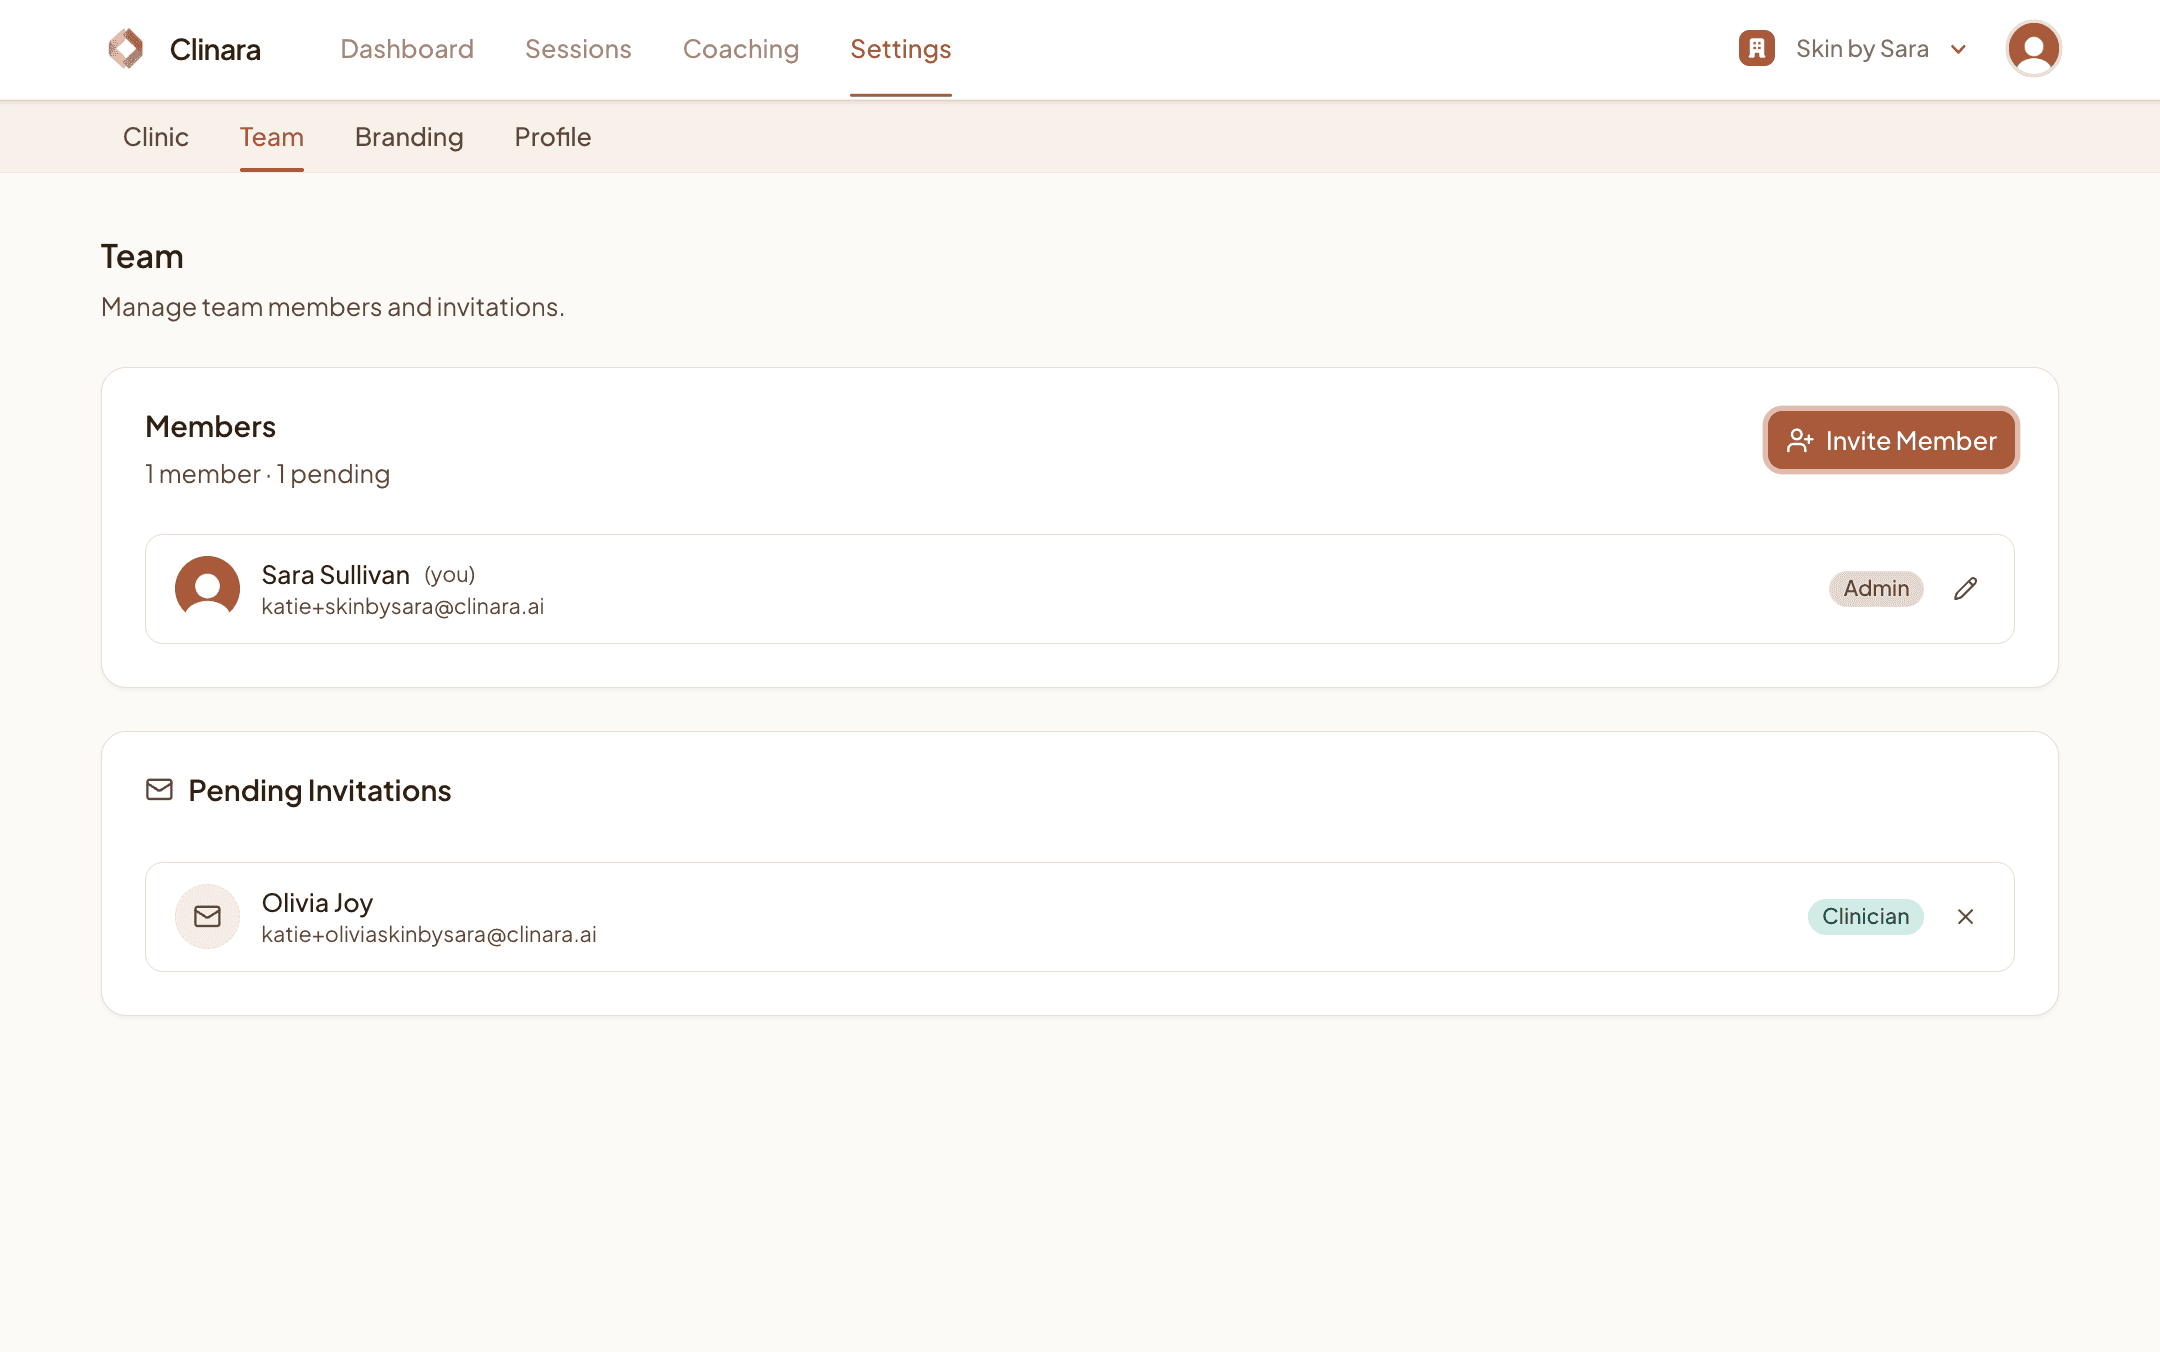The width and height of the screenshot is (2160, 1352).
Task: Click the Invite Member button
Action: 1891,440
